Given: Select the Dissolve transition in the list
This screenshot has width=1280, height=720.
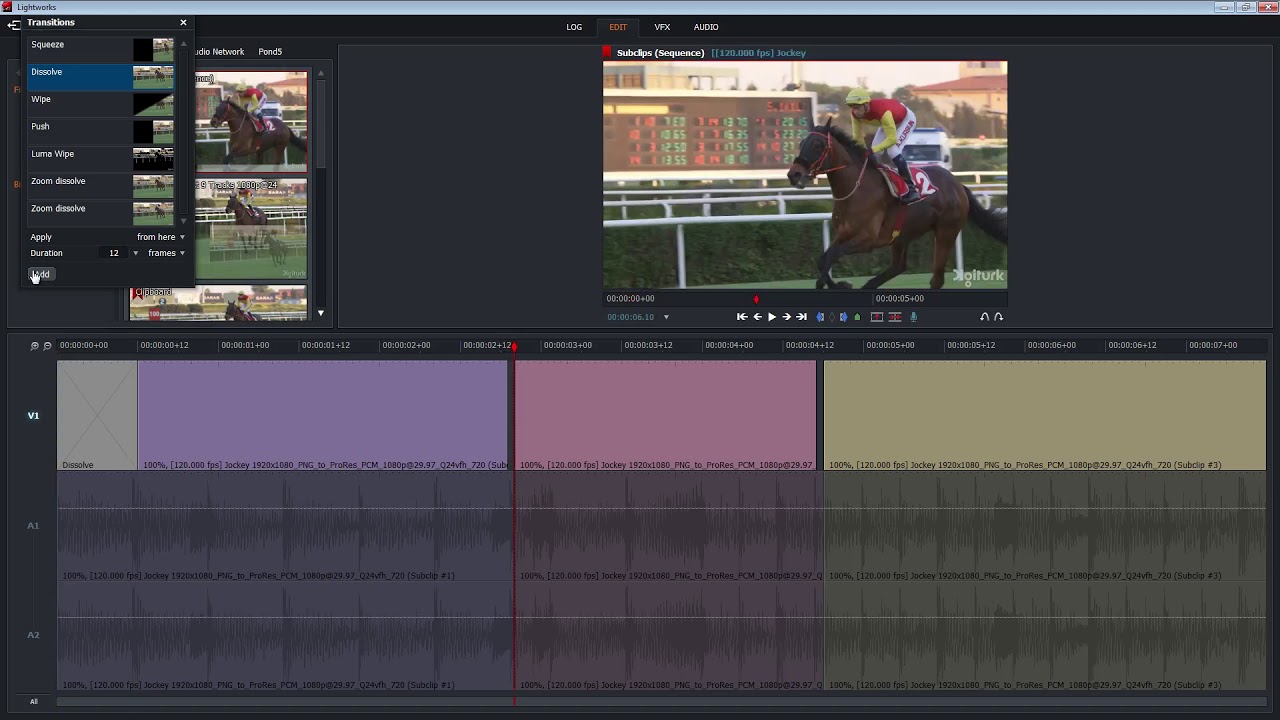Looking at the screenshot, I should (x=102, y=76).
